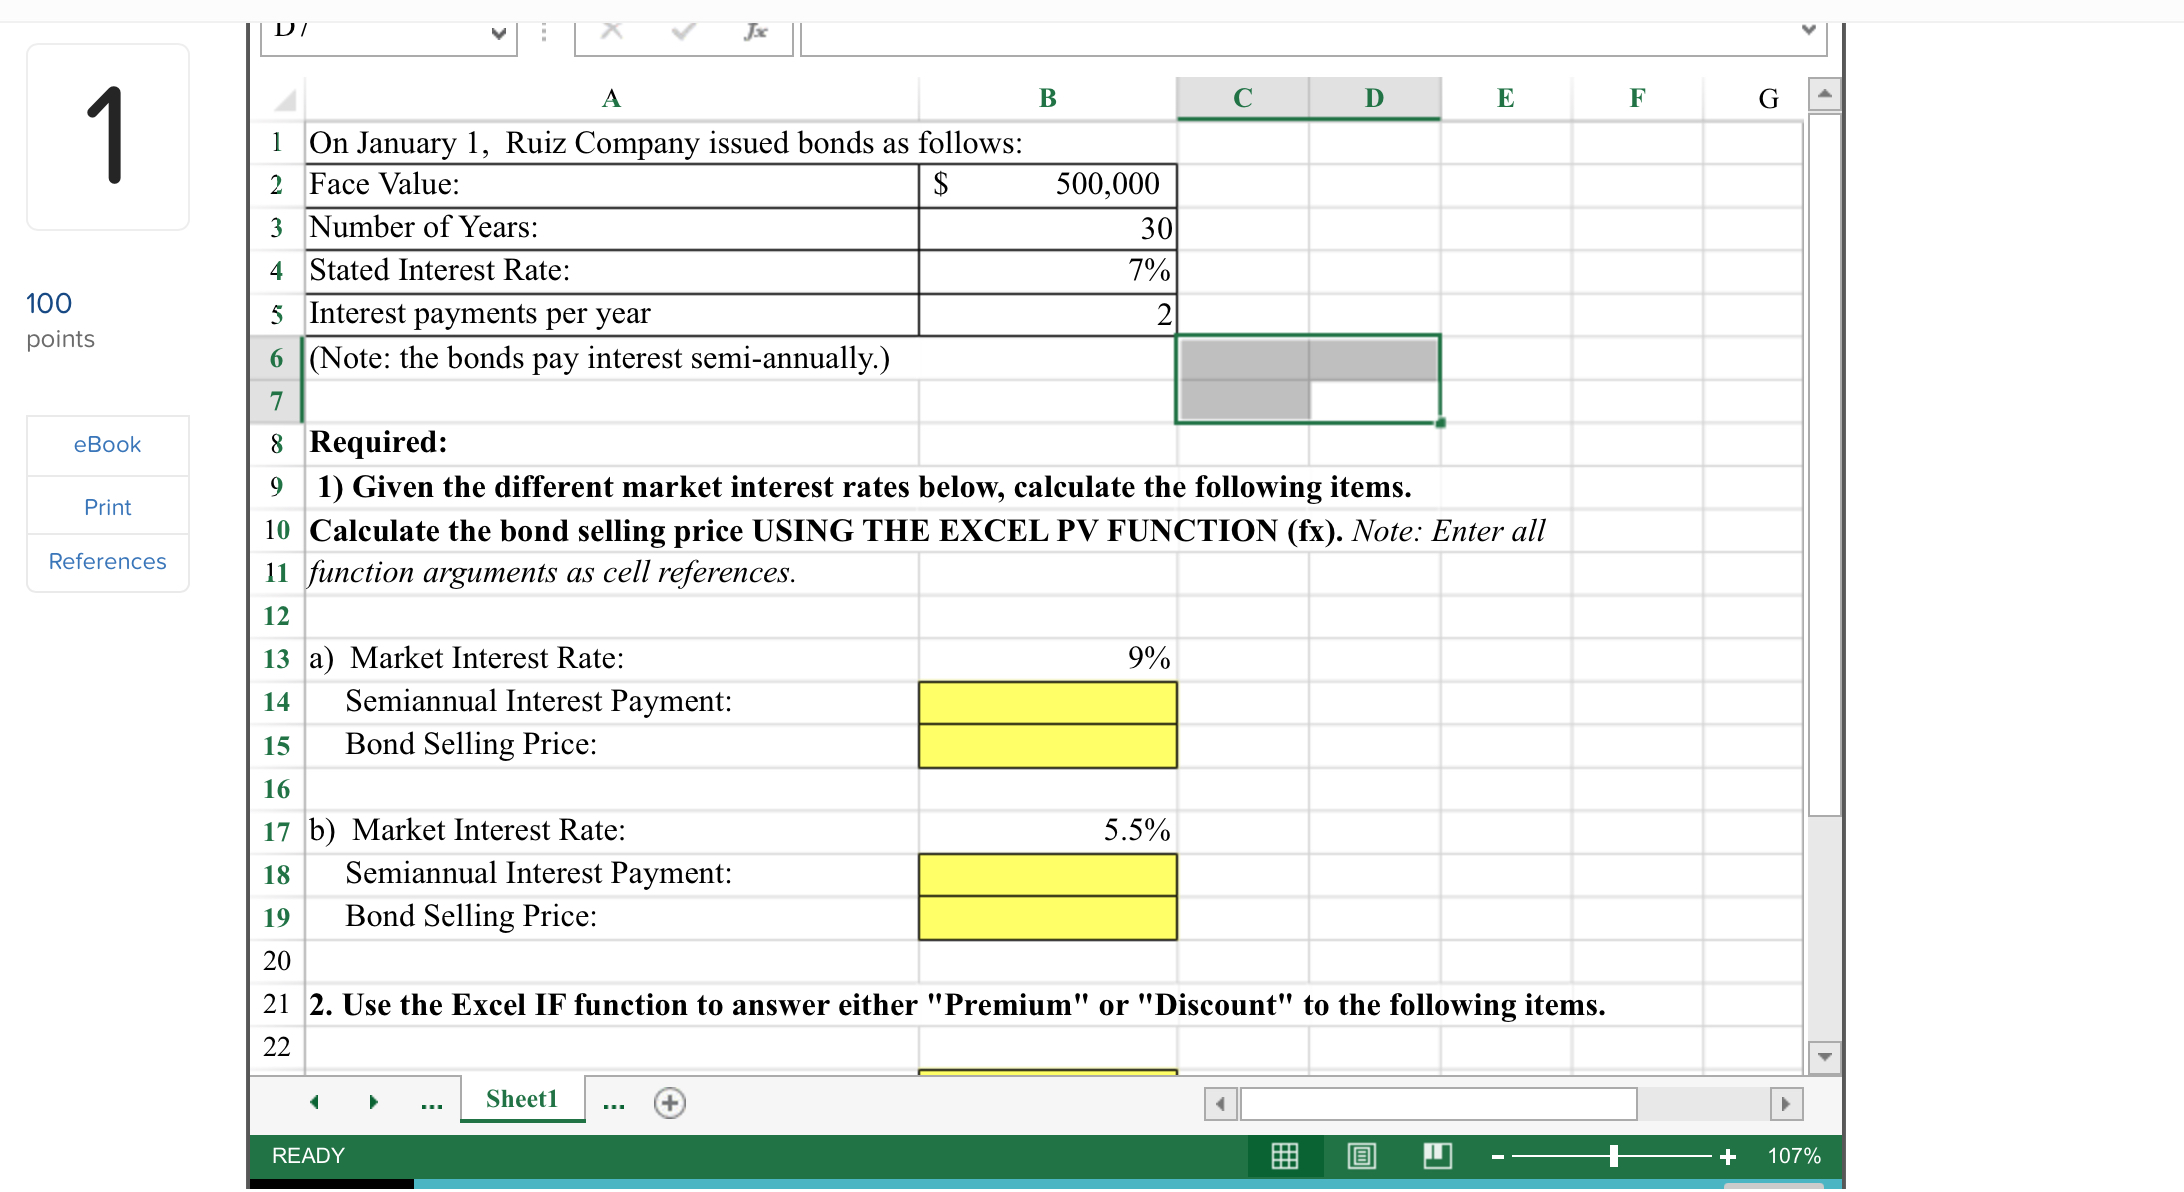Select the Page Break Preview icon
This screenshot has height=1192, width=2184.
coord(1437,1156)
